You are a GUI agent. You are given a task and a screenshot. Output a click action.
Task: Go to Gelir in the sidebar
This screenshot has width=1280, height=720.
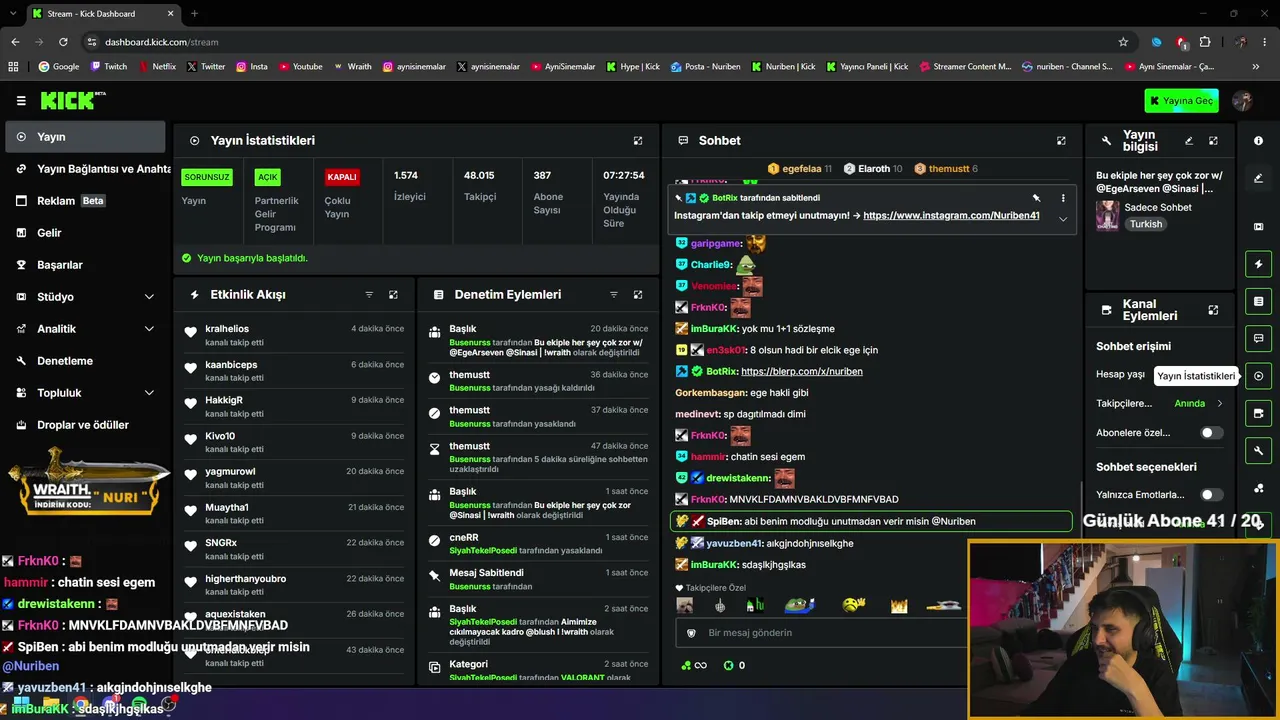[86, 233]
